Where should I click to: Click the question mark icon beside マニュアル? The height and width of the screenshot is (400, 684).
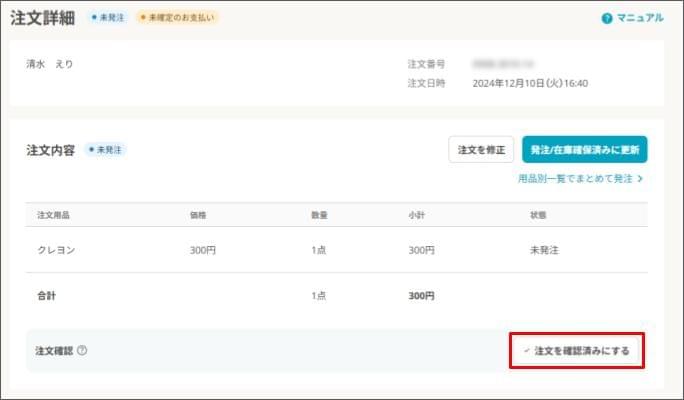(607, 18)
